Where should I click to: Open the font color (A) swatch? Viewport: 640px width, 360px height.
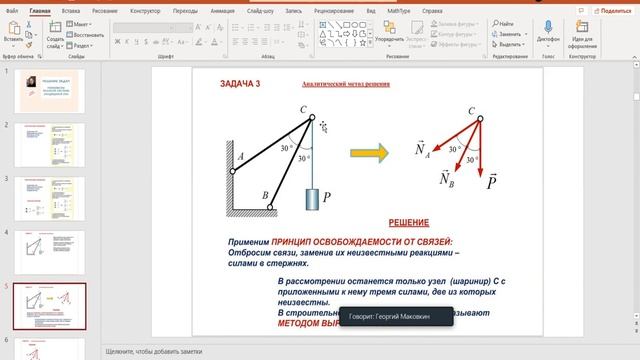(x=214, y=42)
